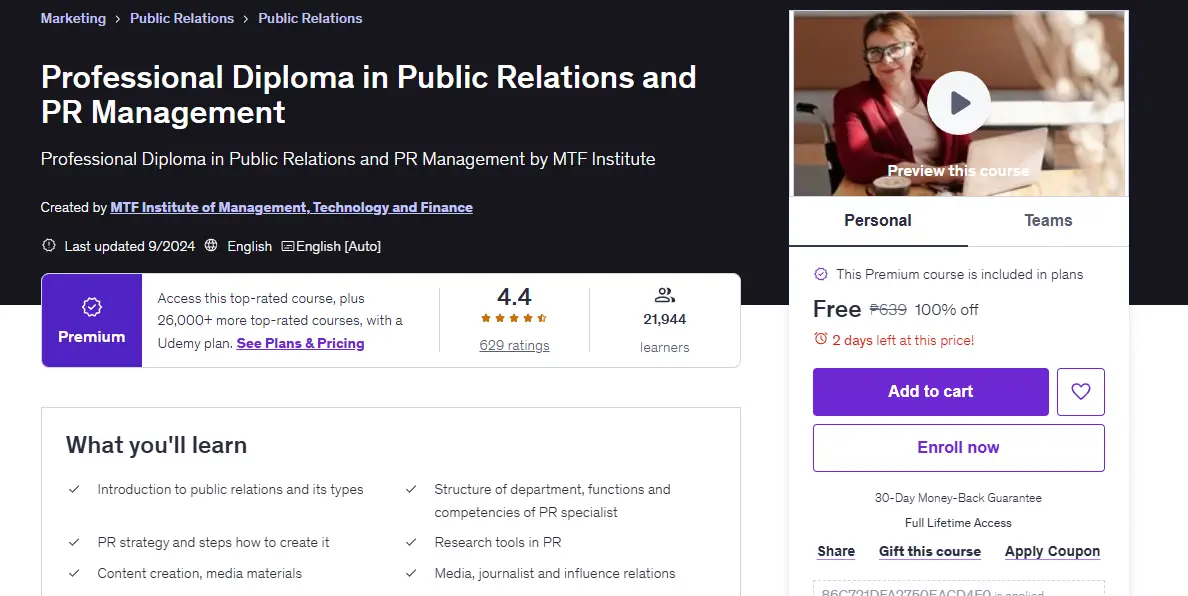
Task: Click the learners people icon
Action: pos(664,295)
